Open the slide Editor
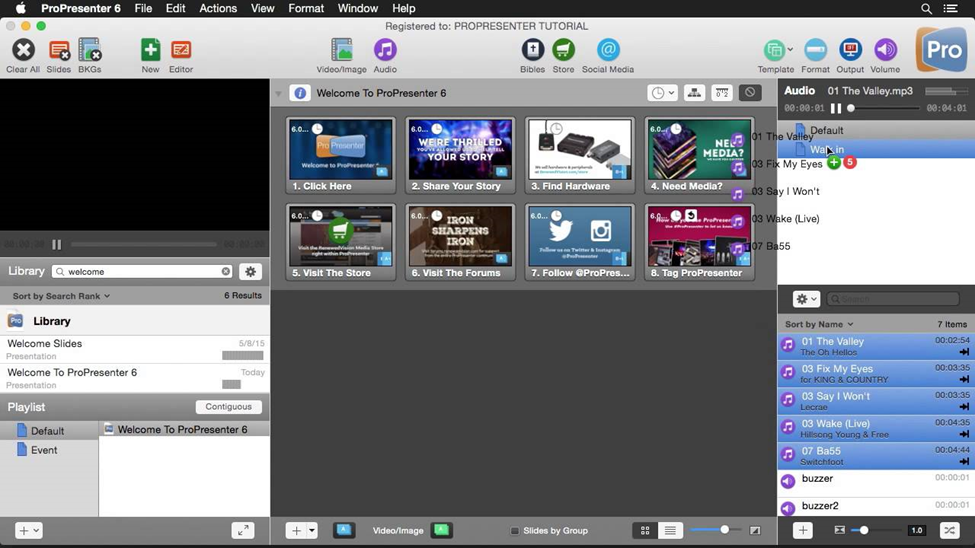This screenshot has width=975, height=548. pyautogui.click(x=181, y=50)
